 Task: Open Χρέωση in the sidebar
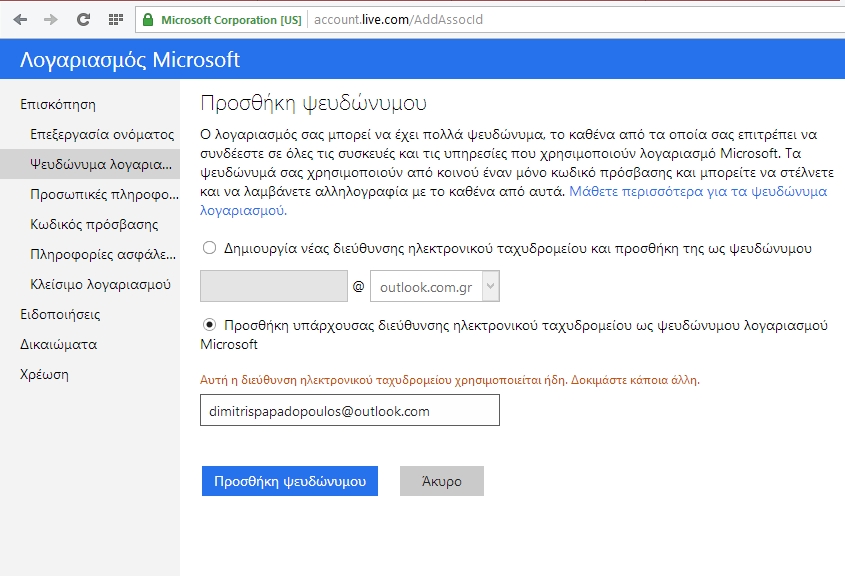(x=44, y=374)
